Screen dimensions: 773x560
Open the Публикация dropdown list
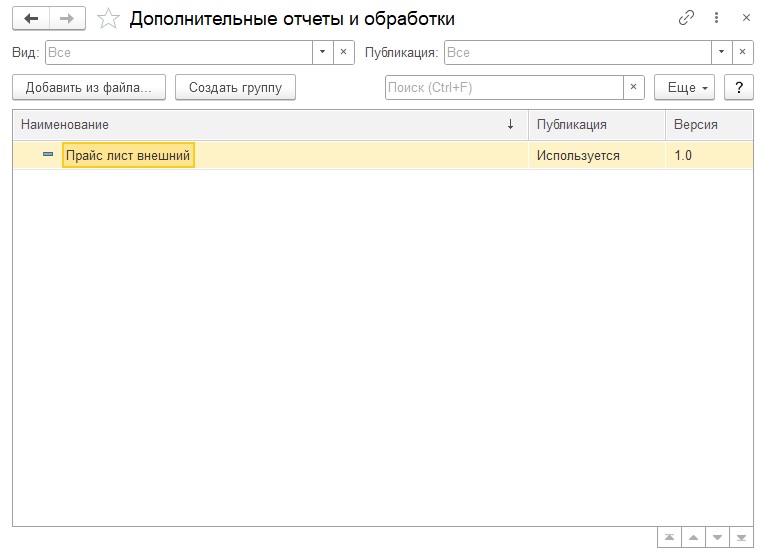tap(721, 52)
